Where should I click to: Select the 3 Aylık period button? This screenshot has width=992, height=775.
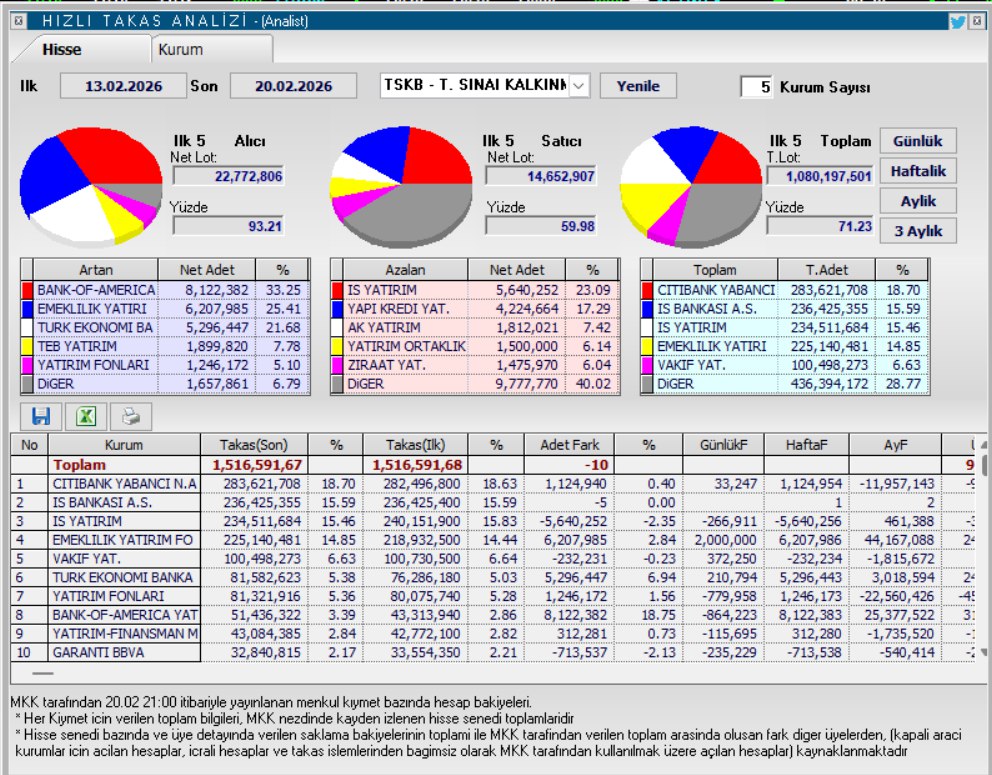917,231
